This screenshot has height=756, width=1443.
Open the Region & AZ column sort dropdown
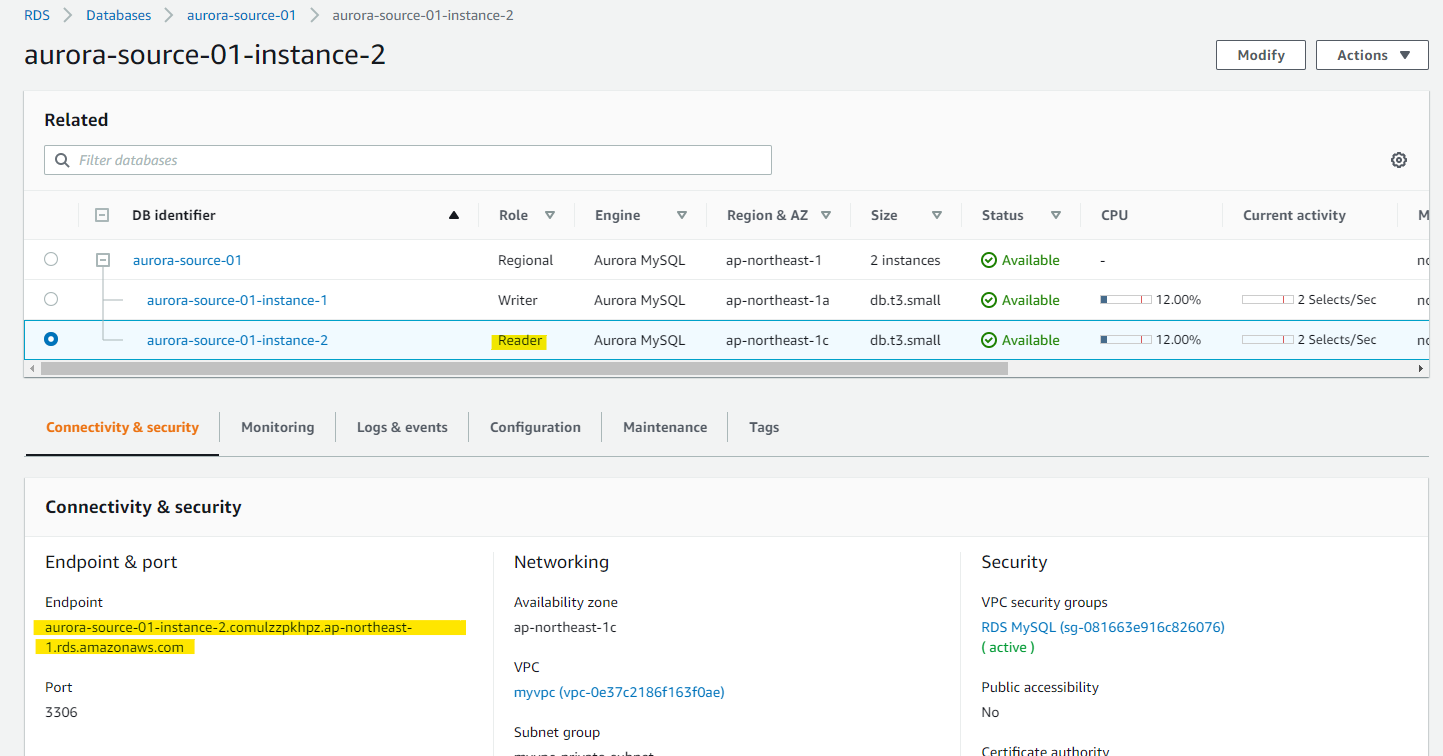tap(826, 215)
